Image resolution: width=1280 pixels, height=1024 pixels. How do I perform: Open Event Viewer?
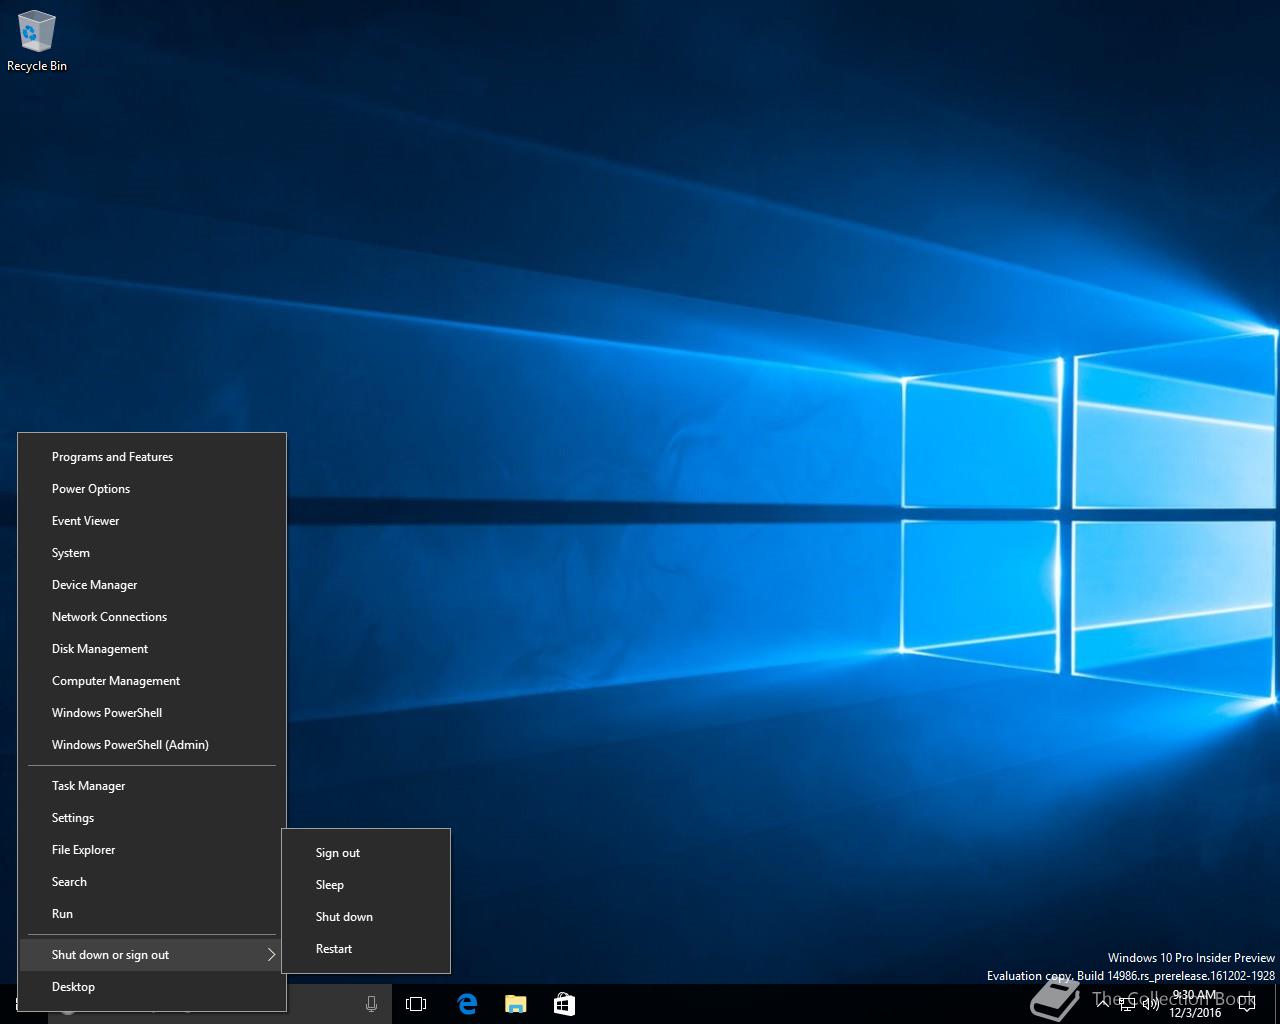(152, 521)
